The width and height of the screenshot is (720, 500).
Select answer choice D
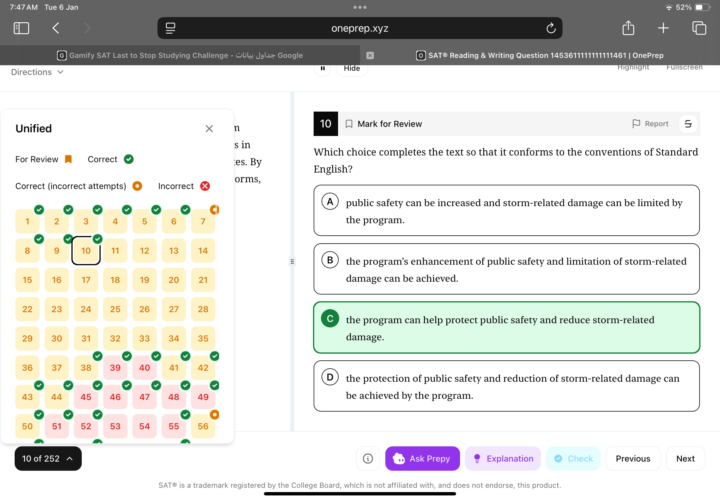tap(507, 386)
